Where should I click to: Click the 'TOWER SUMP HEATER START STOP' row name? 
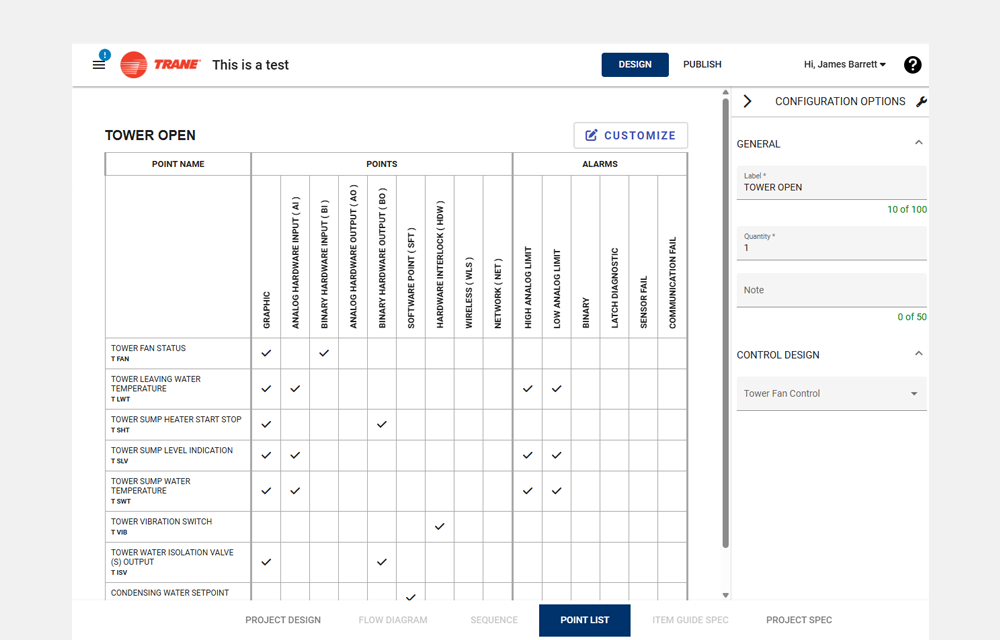[x=176, y=419]
